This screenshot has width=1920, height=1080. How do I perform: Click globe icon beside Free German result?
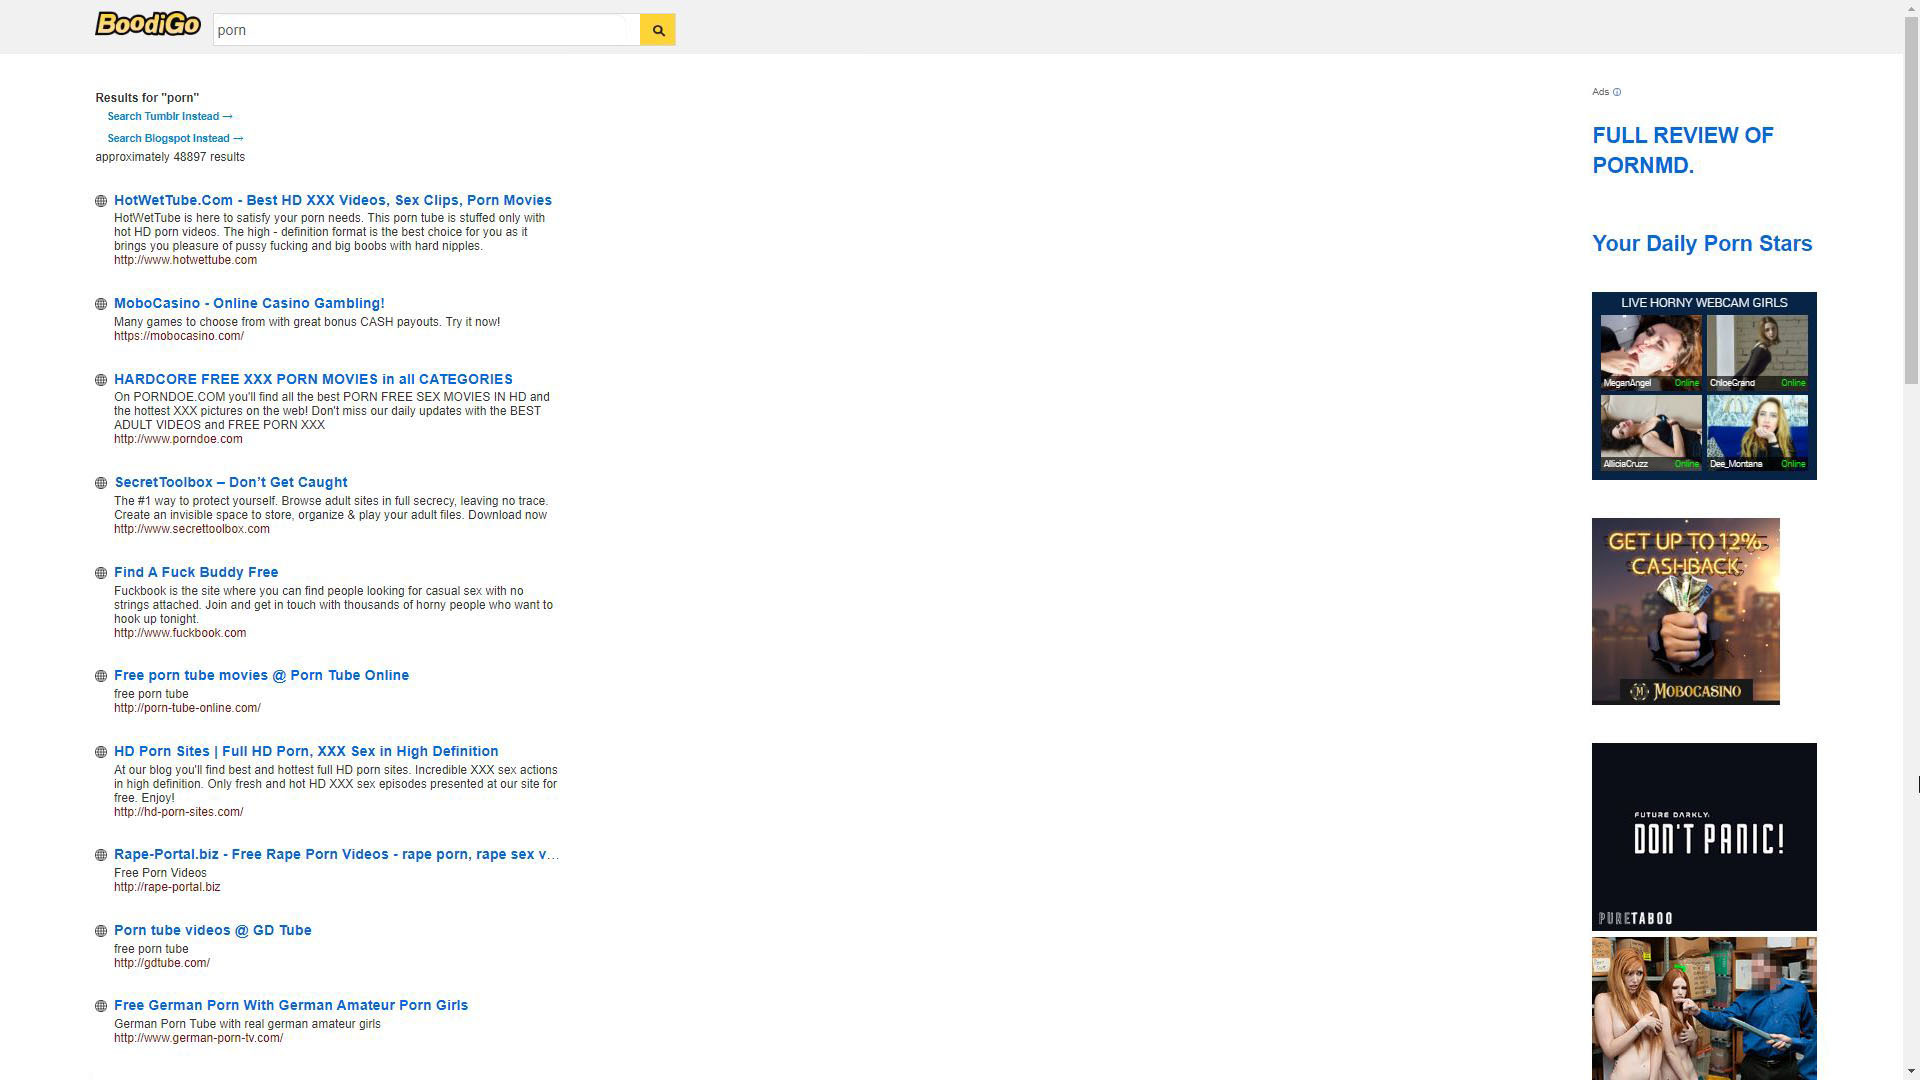(x=101, y=1006)
